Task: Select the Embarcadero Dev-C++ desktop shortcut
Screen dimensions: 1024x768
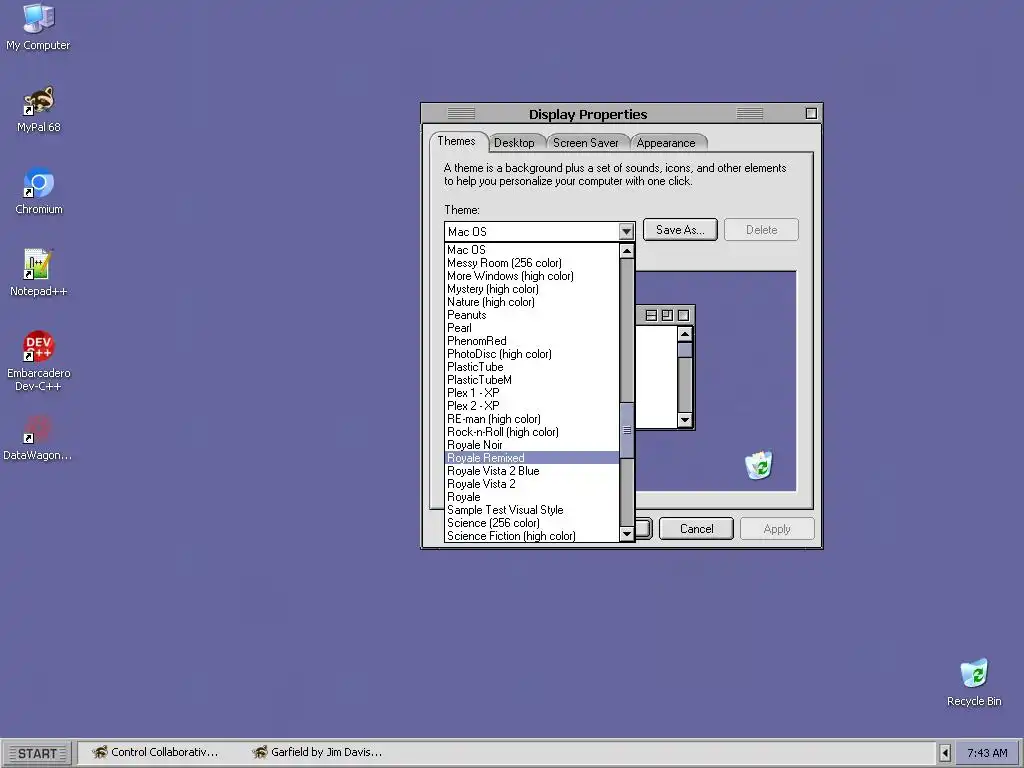Action: (38, 361)
